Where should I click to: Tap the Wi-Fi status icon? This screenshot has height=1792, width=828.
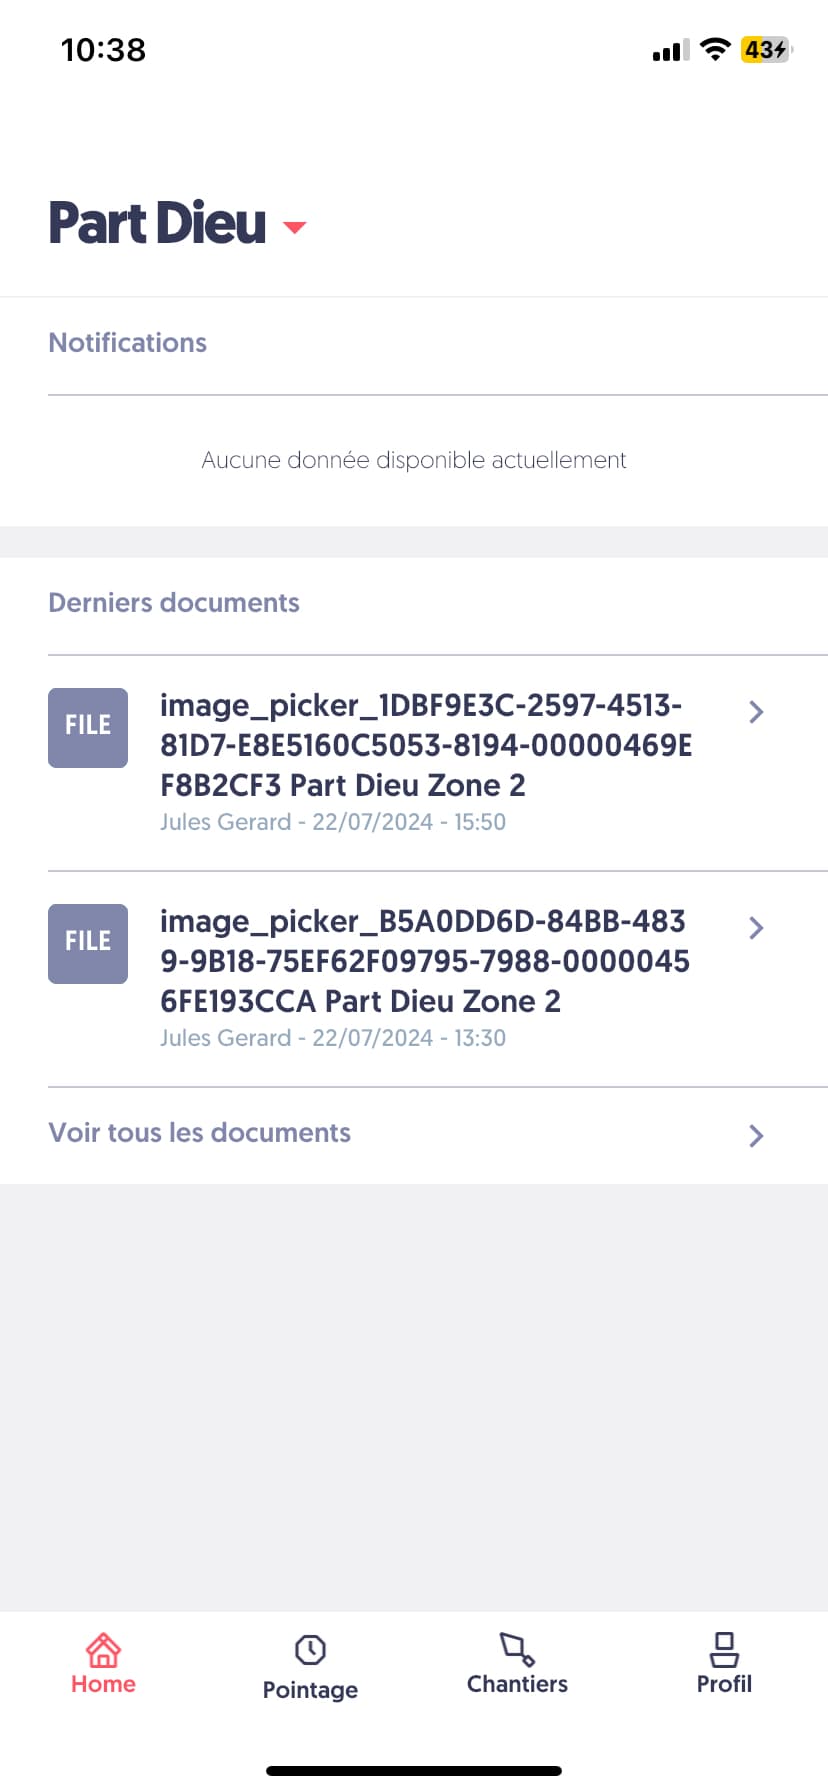(715, 49)
